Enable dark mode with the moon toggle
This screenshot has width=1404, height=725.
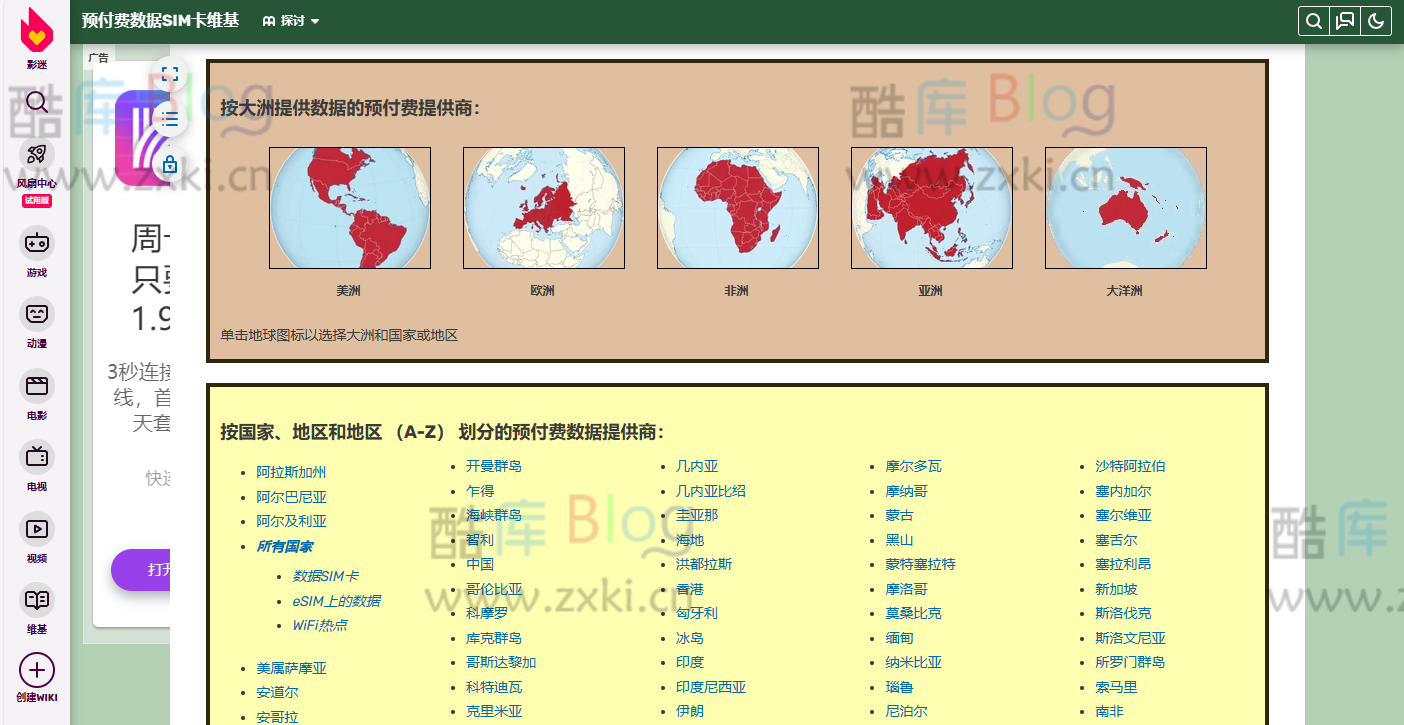pyautogui.click(x=1377, y=20)
